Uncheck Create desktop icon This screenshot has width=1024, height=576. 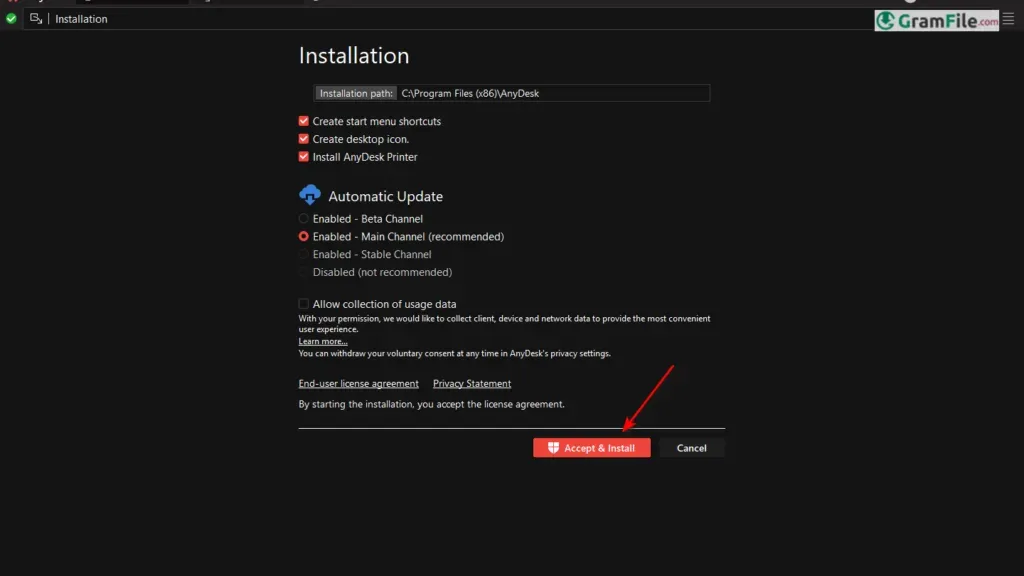(304, 139)
